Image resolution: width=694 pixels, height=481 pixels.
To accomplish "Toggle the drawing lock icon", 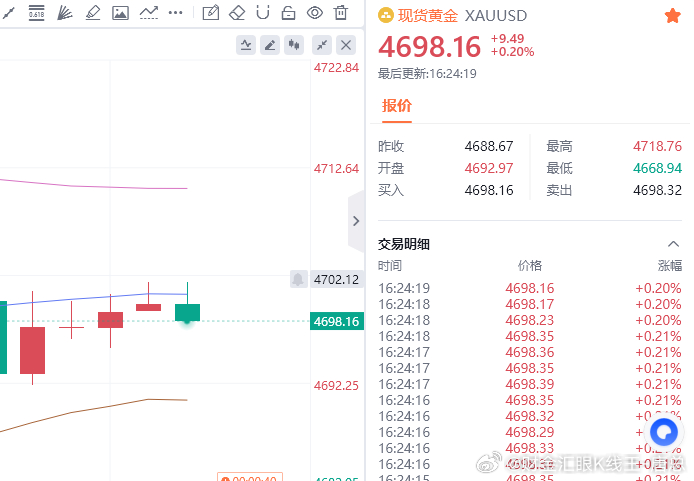I will 289,13.
